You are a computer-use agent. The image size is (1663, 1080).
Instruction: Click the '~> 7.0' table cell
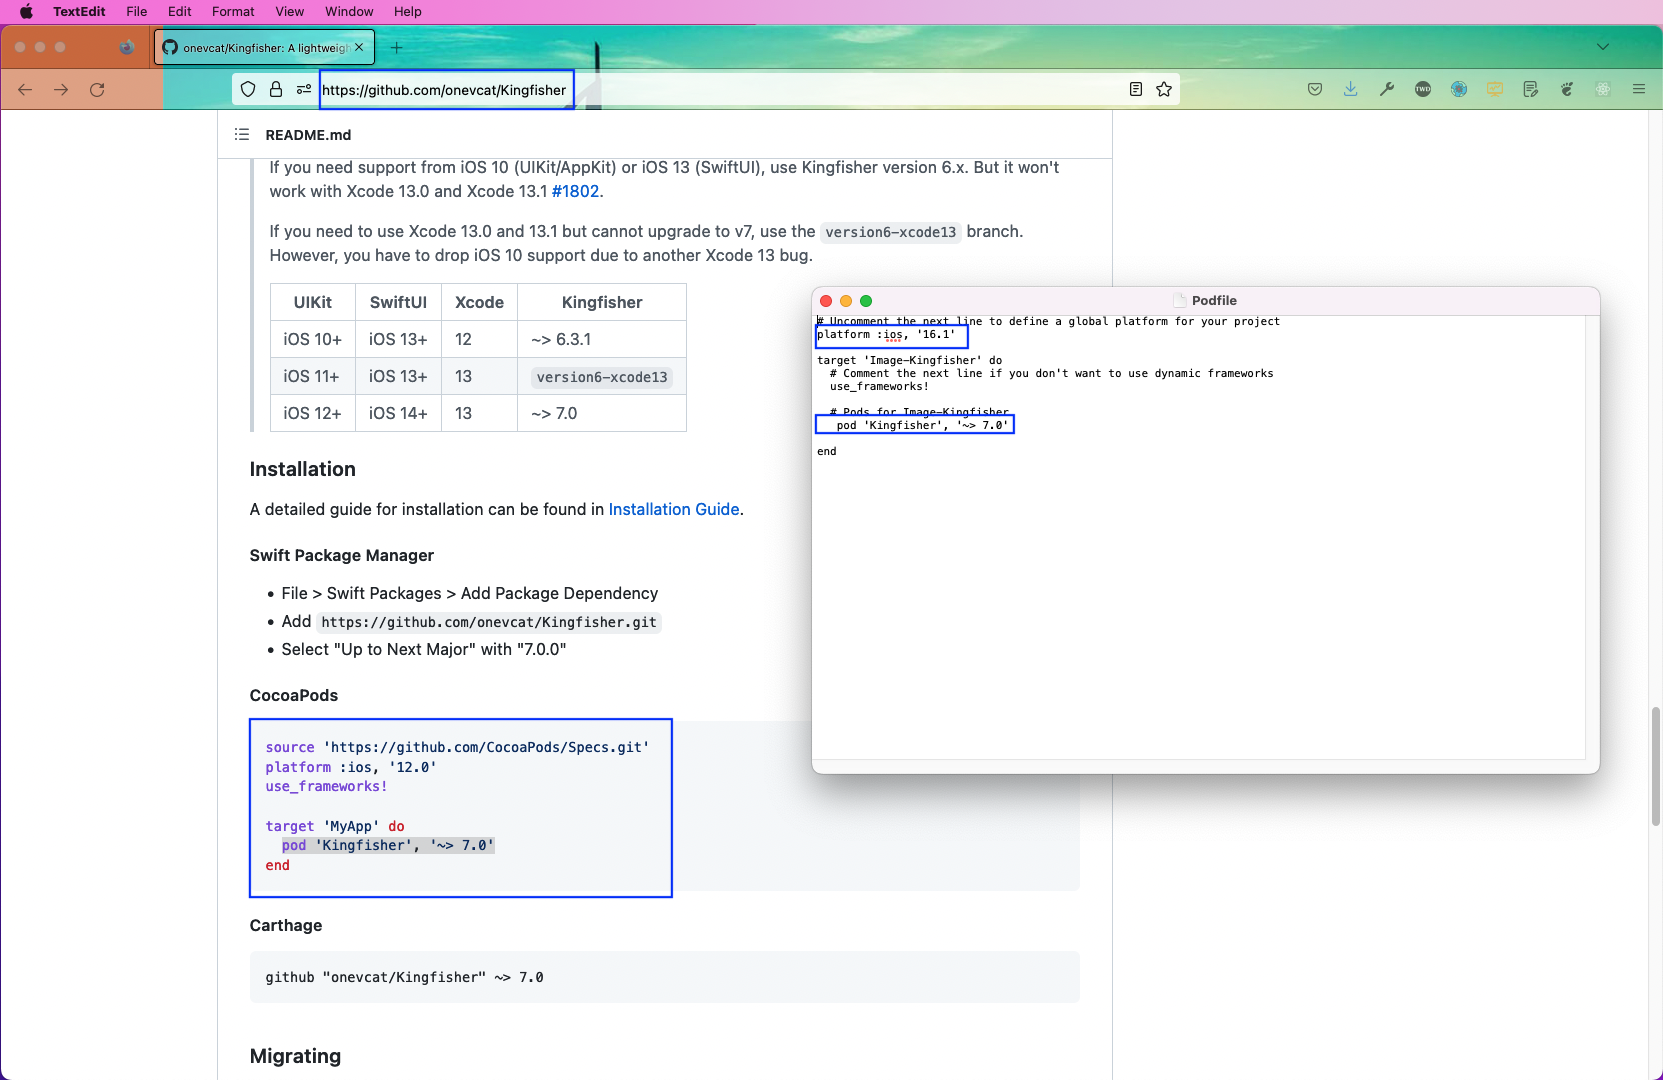[x=601, y=413]
